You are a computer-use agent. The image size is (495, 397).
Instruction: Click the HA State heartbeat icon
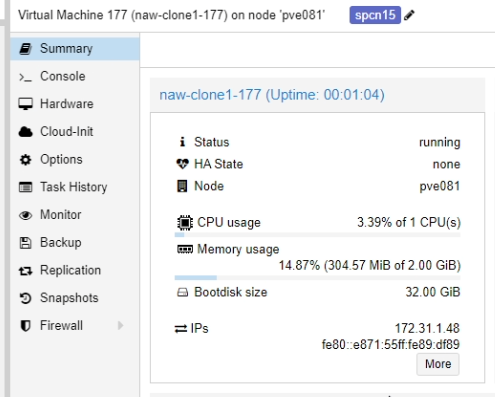(182, 164)
